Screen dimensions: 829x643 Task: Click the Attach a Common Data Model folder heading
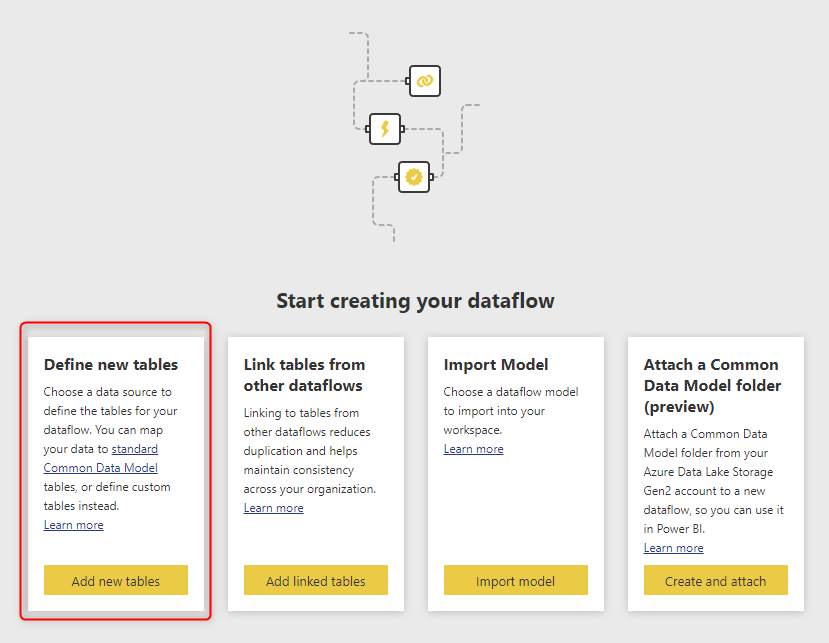(x=711, y=385)
